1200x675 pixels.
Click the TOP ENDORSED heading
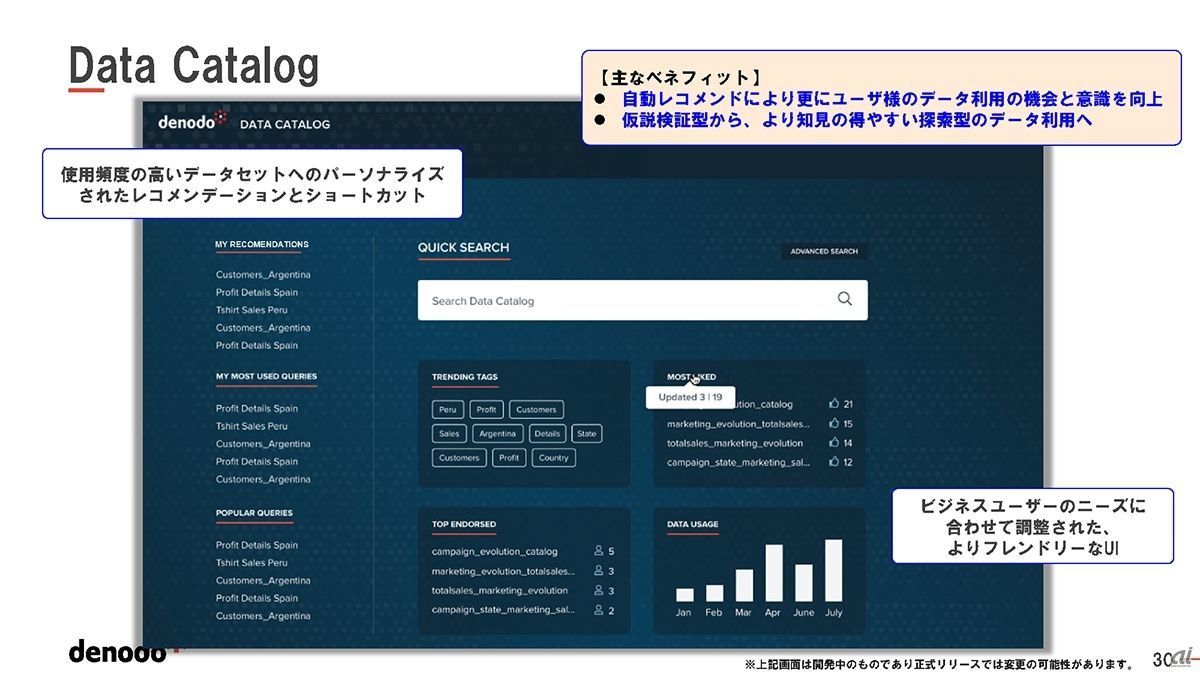coord(464,524)
